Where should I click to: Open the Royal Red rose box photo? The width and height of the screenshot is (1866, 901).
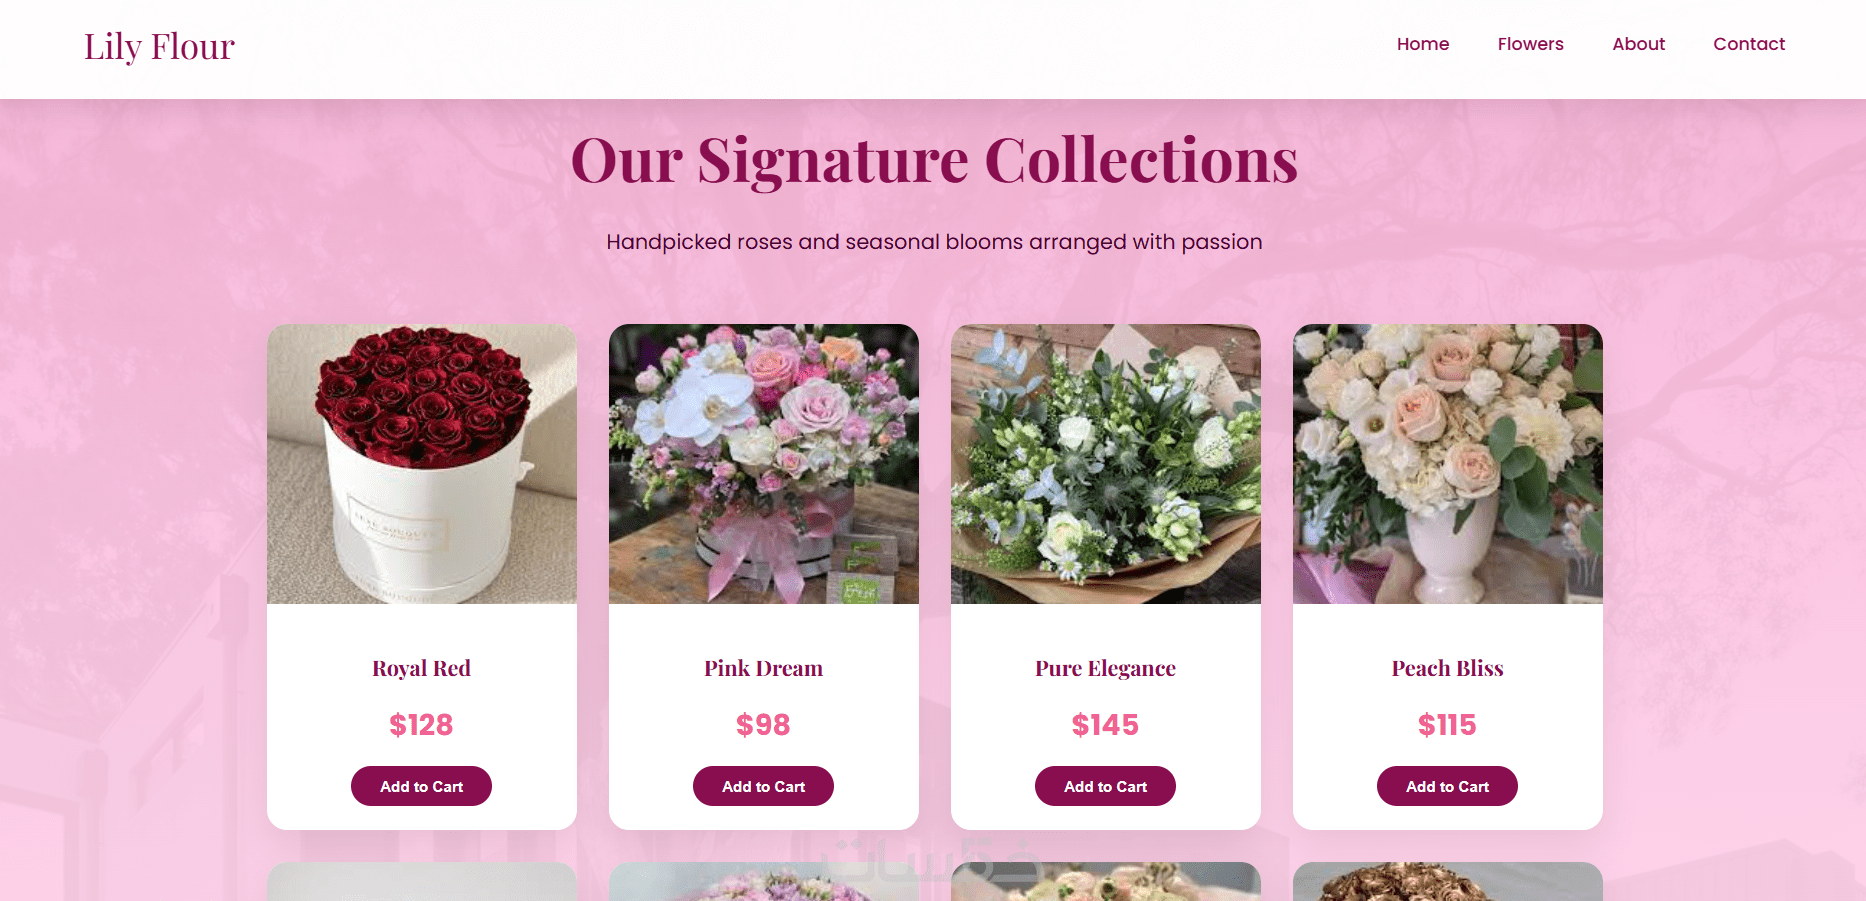tap(422, 464)
